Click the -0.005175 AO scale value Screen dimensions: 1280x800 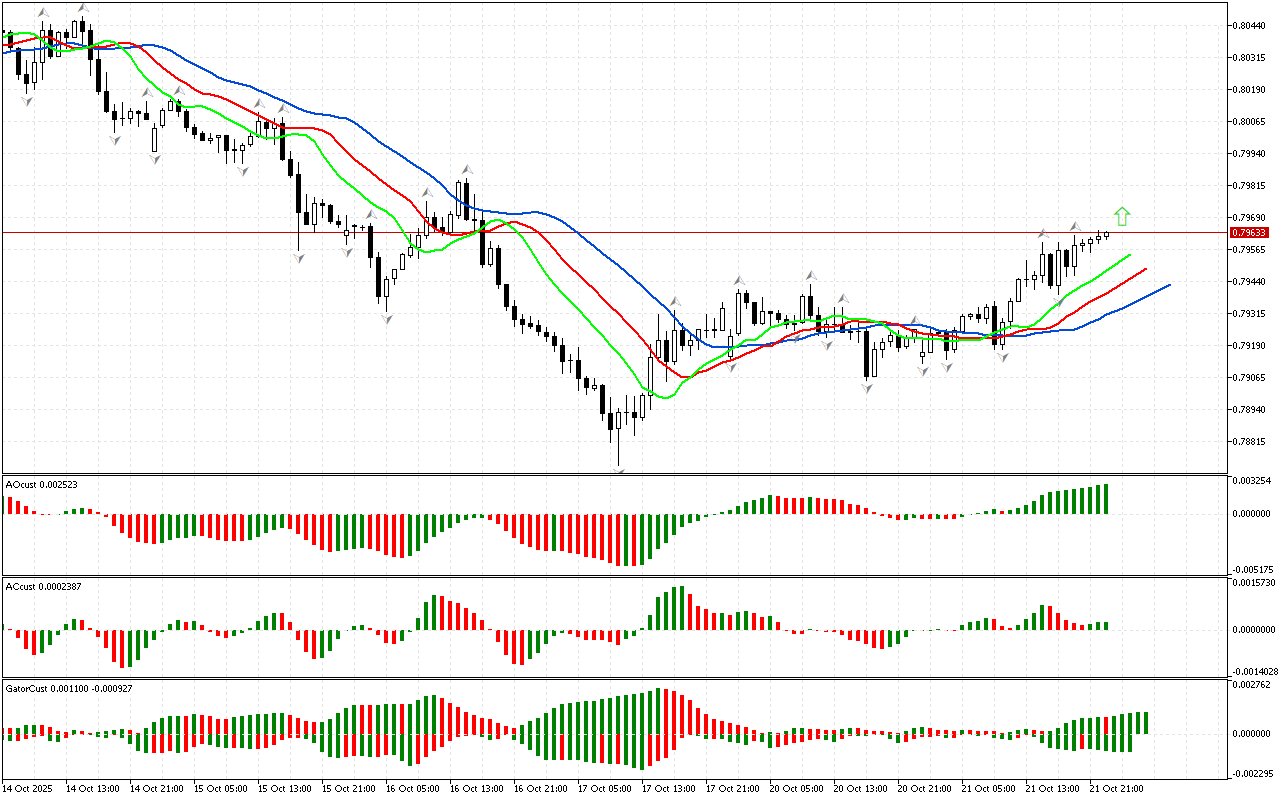click(1254, 568)
